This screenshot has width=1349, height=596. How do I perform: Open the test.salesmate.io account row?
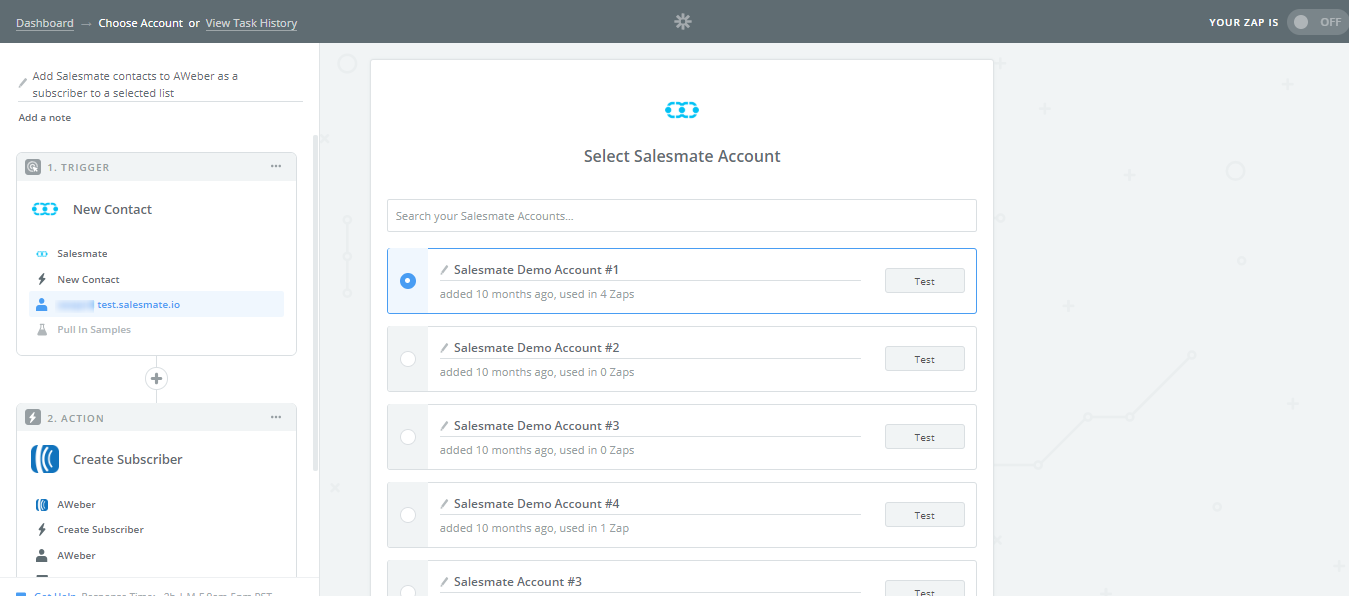pos(157,304)
